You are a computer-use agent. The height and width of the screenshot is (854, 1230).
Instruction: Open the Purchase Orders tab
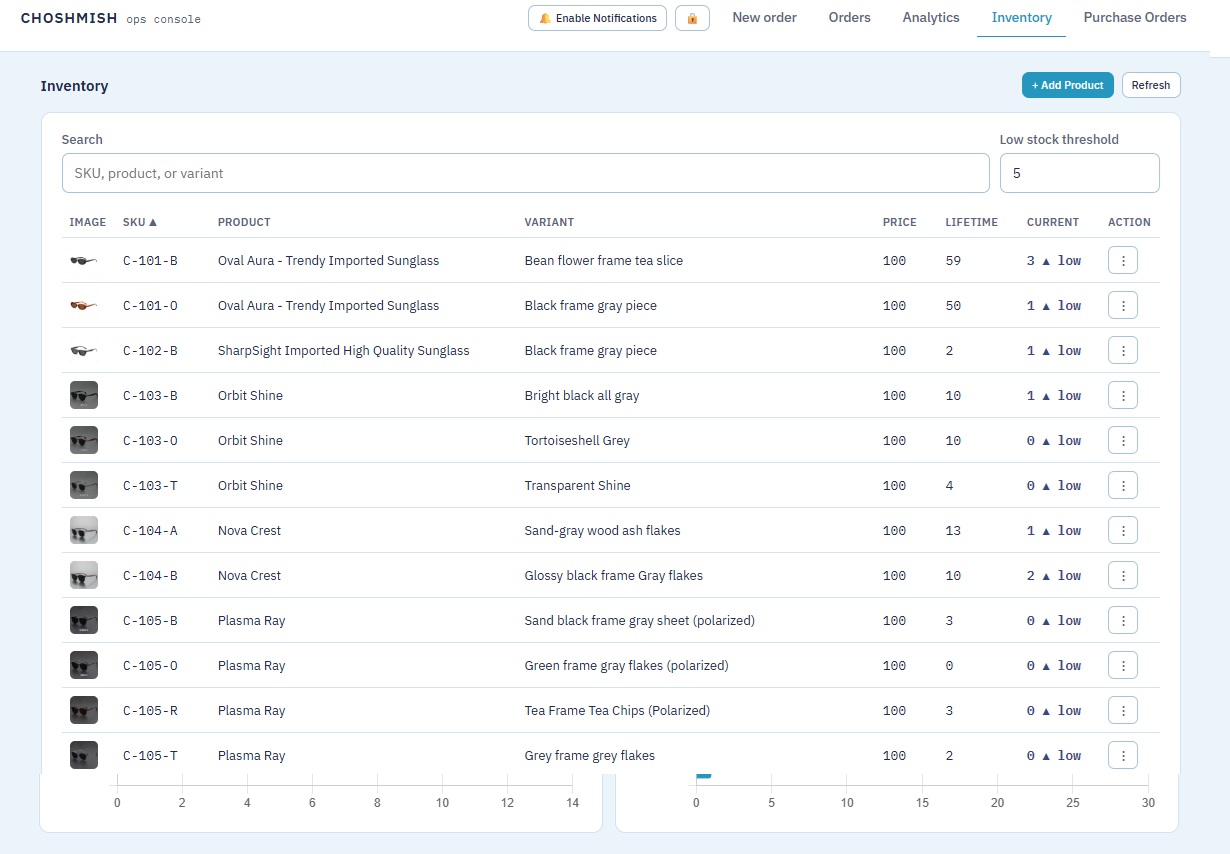pos(1135,17)
